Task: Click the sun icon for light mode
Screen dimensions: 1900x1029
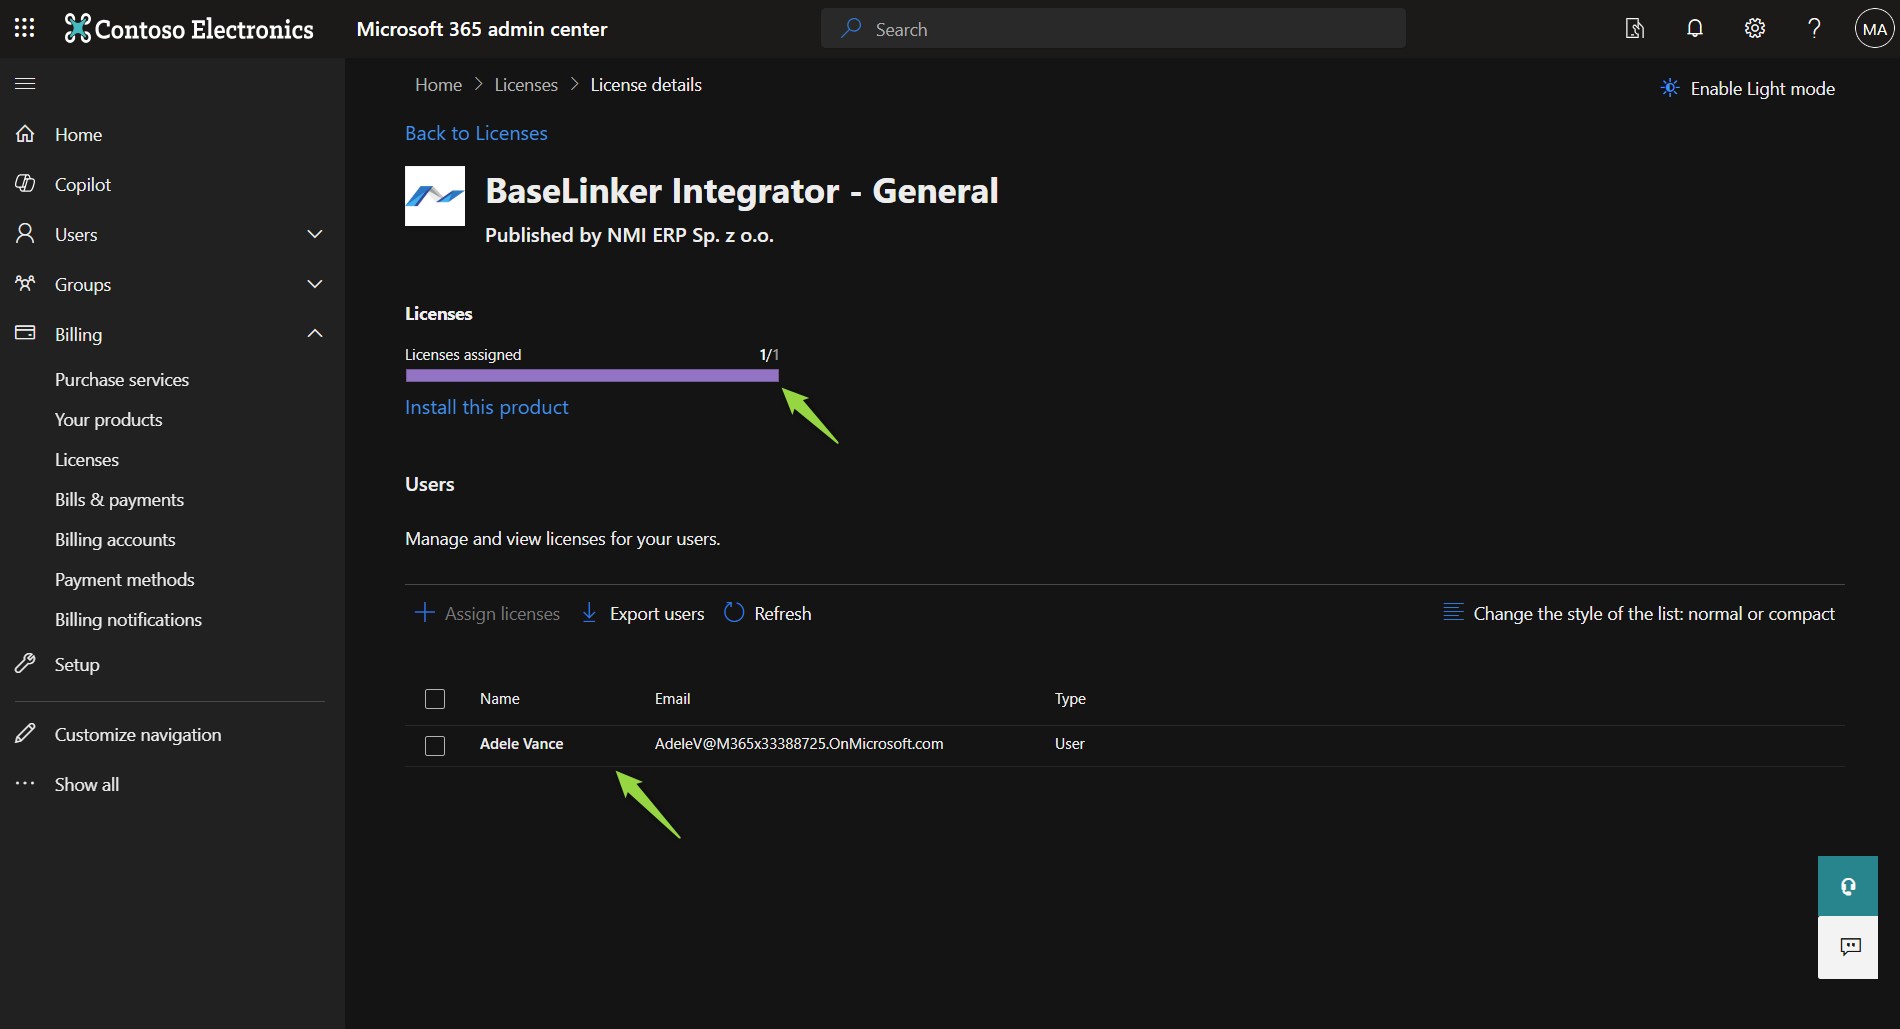Action: 1670,88
